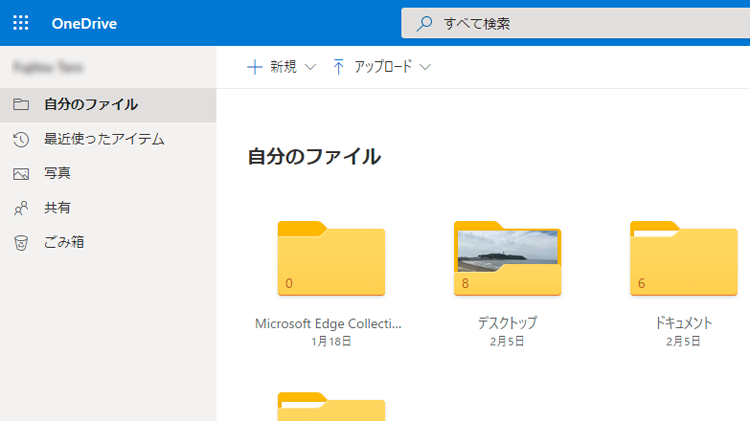Open the ドキュメント folder icon
750x421 pixels.
(x=684, y=258)
